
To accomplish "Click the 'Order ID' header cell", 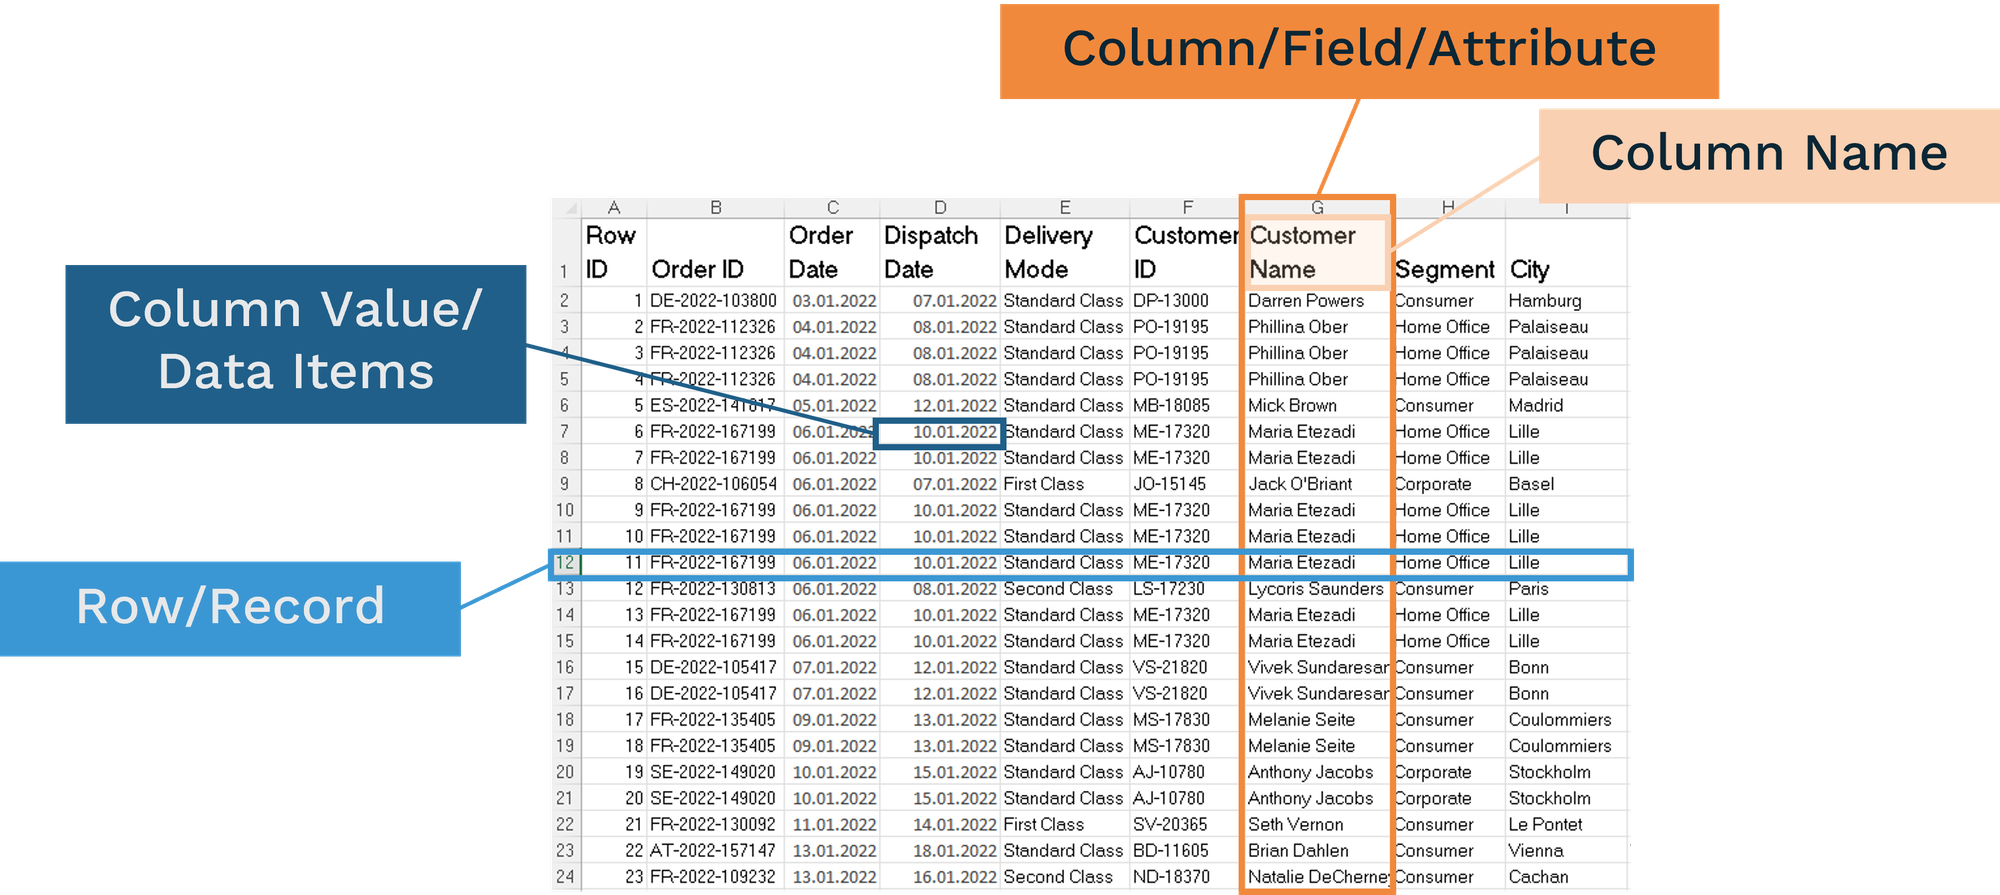I will pos(716,253).
